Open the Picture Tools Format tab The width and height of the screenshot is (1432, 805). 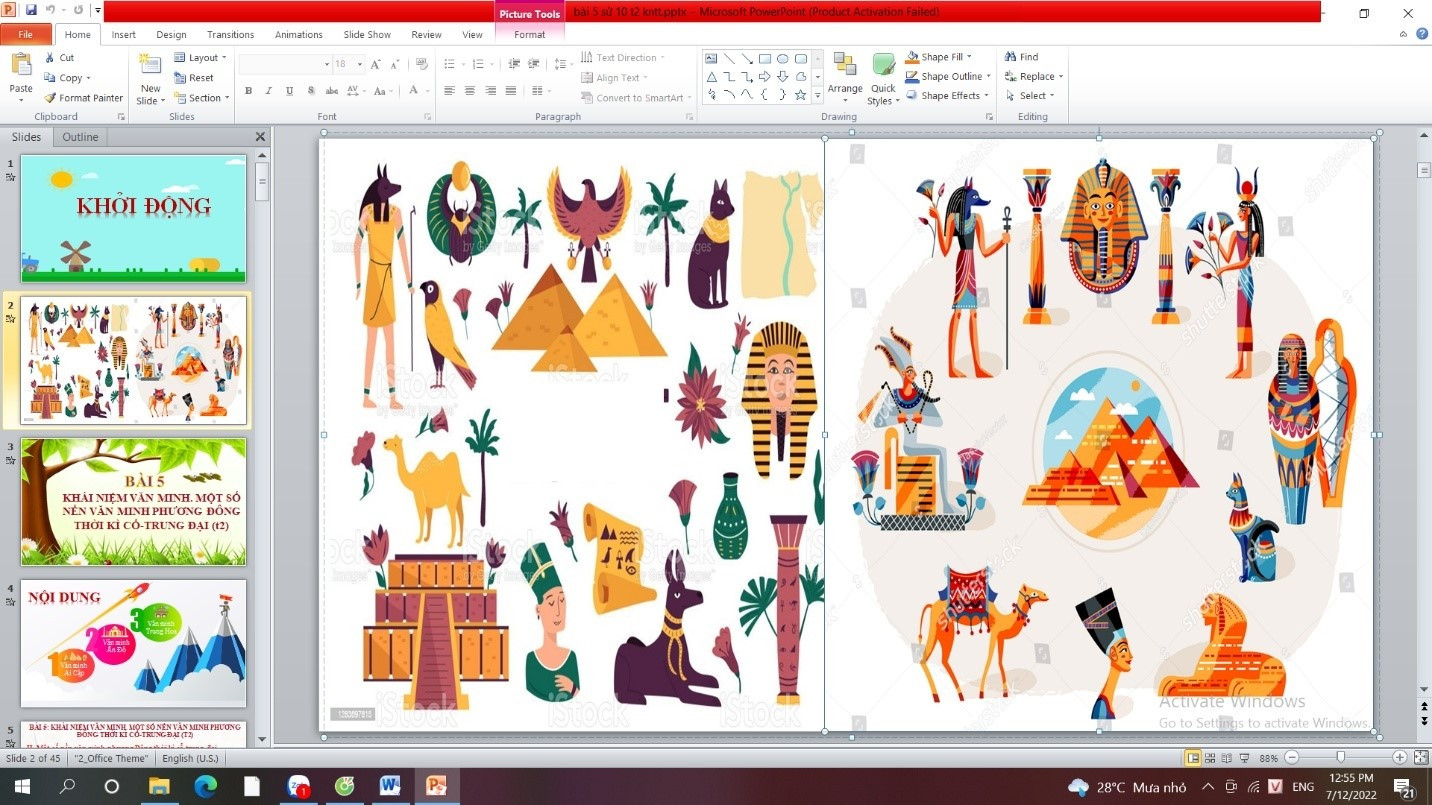coord(530,34)
